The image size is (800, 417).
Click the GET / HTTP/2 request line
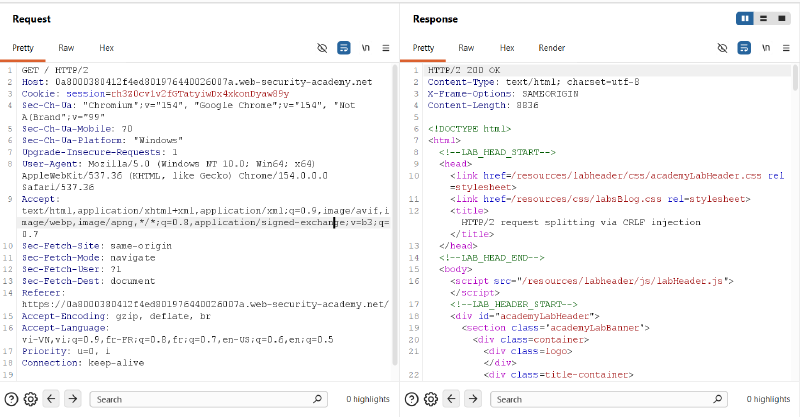click(55, 70)
